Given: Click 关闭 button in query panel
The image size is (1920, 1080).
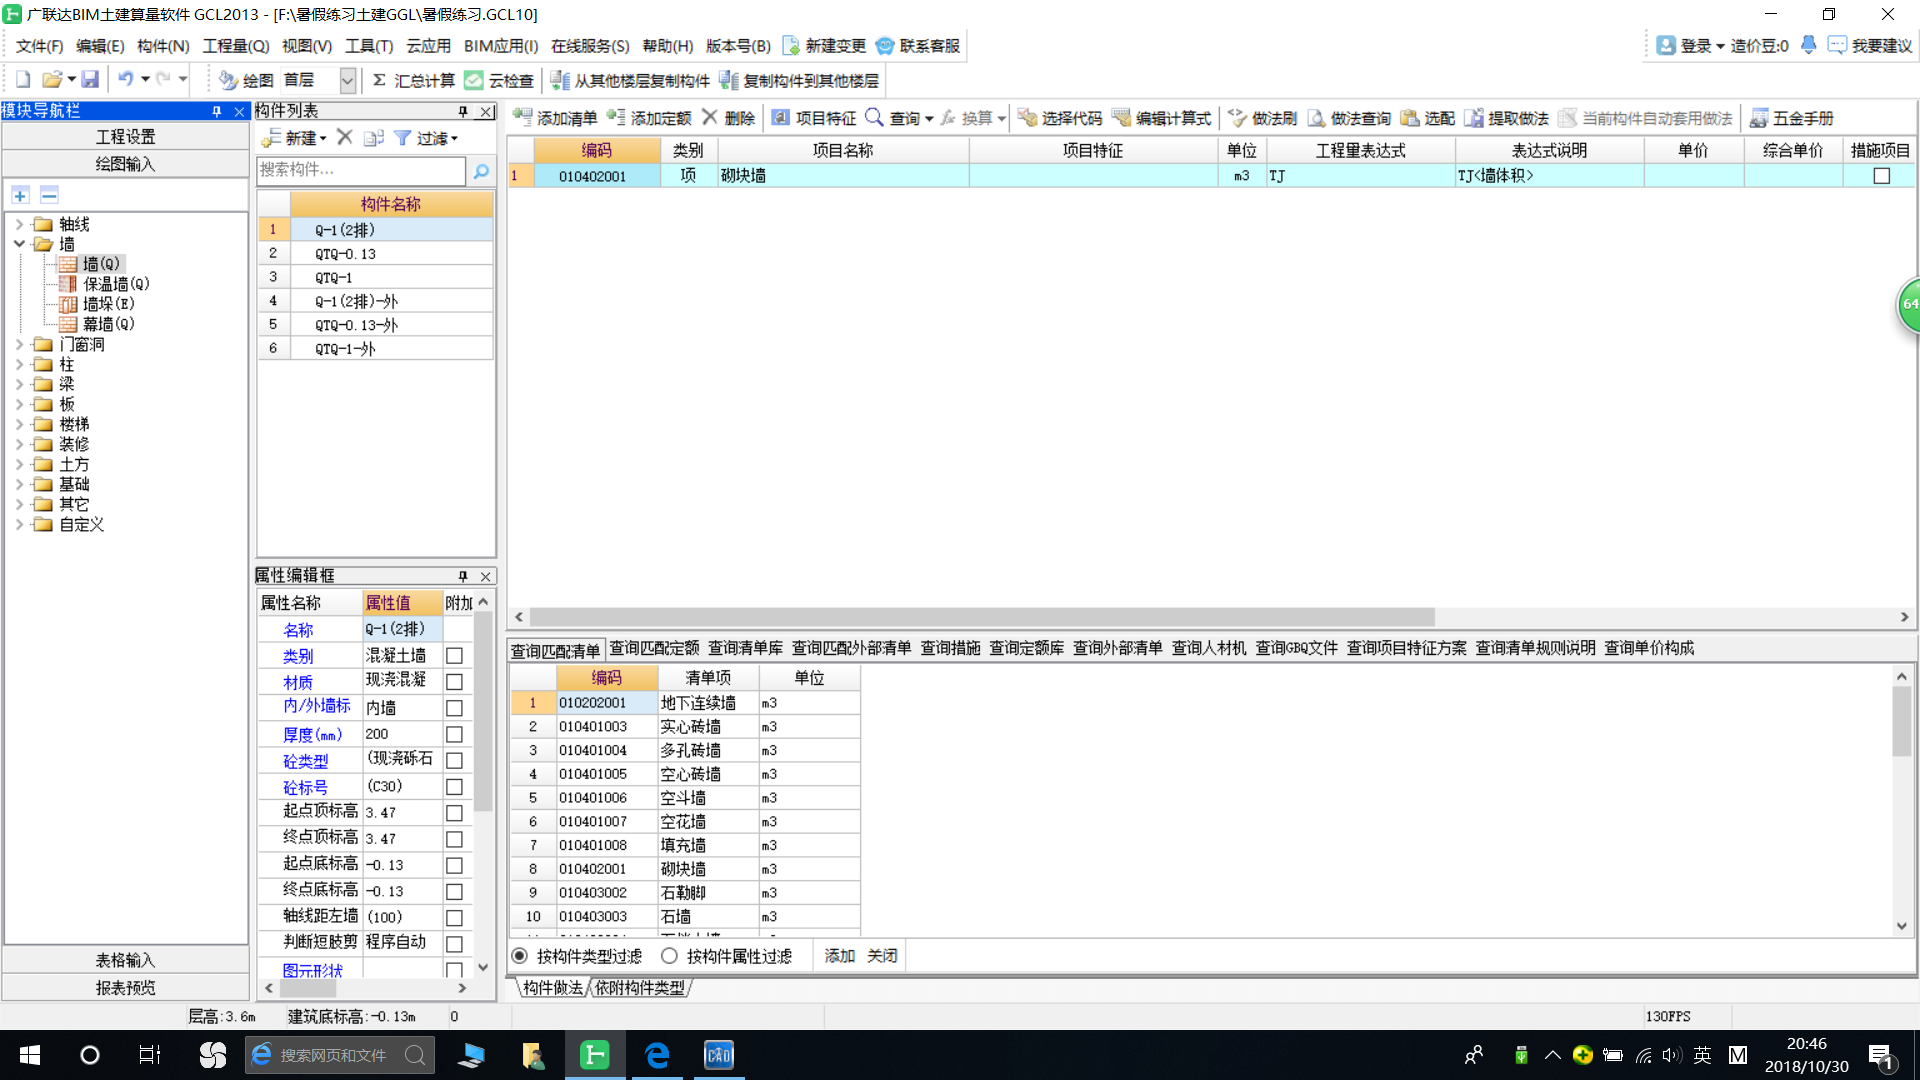Looking at the screenshot, I should [882, 956].
